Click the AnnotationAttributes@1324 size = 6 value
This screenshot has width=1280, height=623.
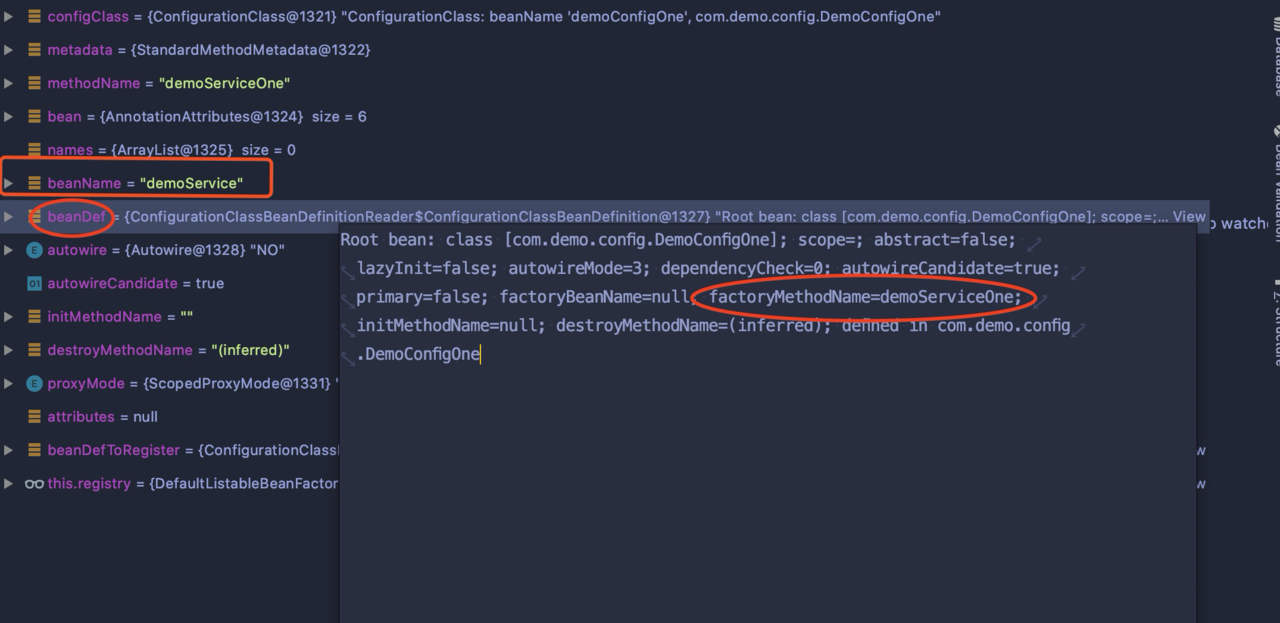point(233,116)
